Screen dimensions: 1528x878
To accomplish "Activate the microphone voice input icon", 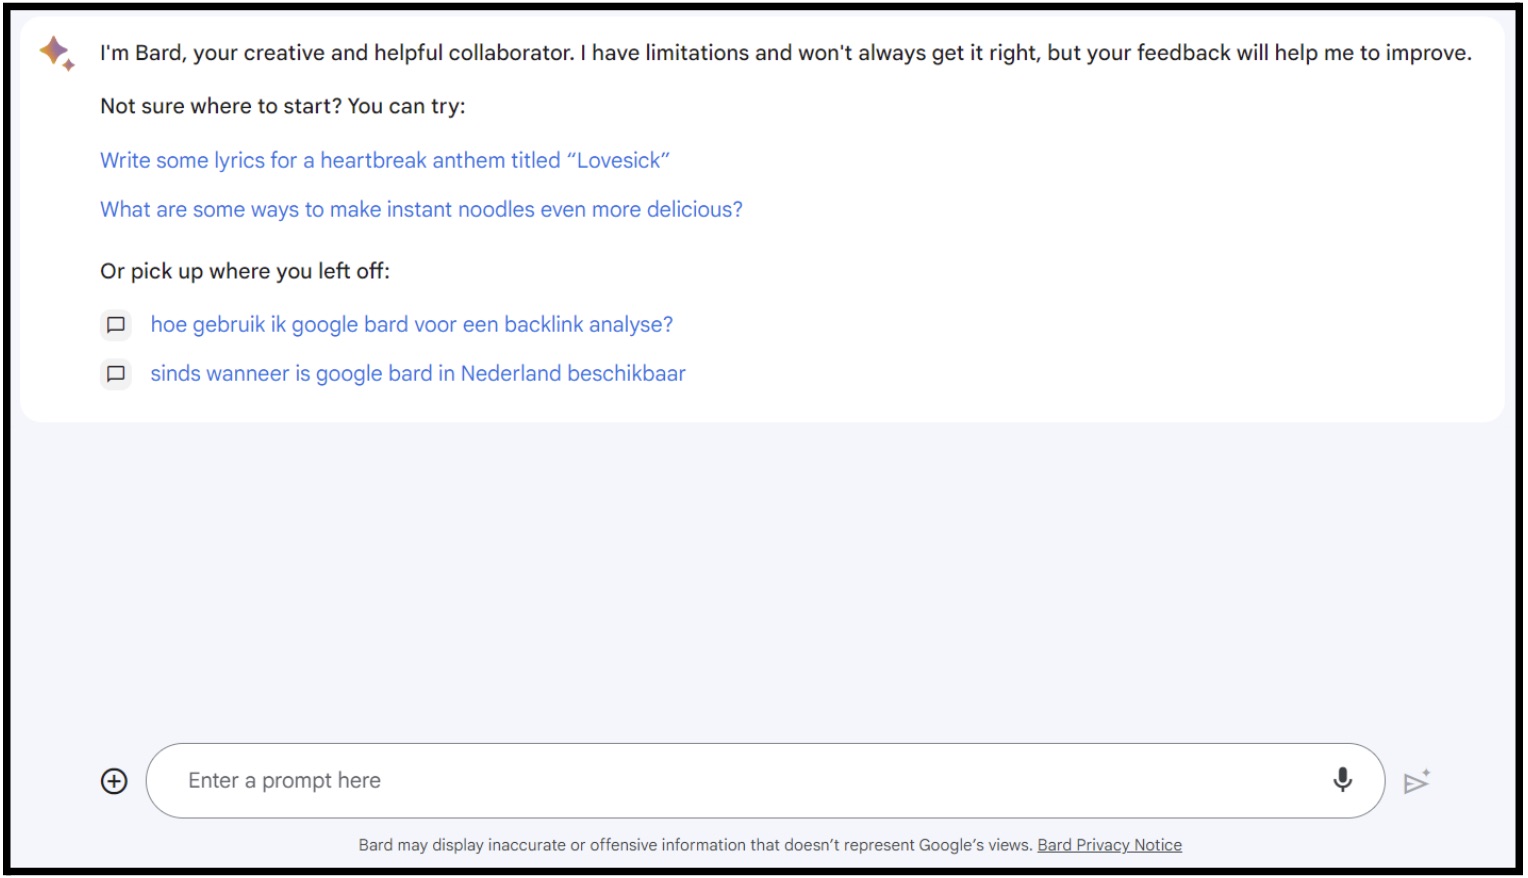I will point(1342,780).
